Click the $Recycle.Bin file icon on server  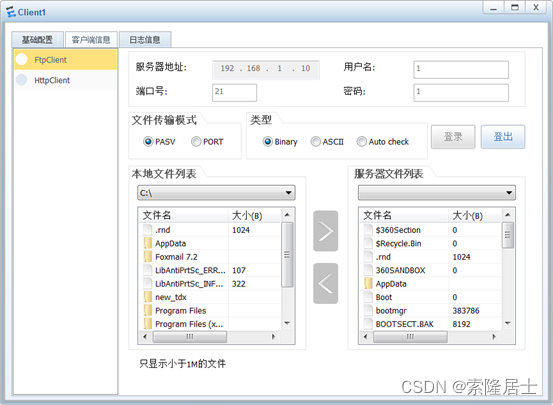[x=368, y=243]
